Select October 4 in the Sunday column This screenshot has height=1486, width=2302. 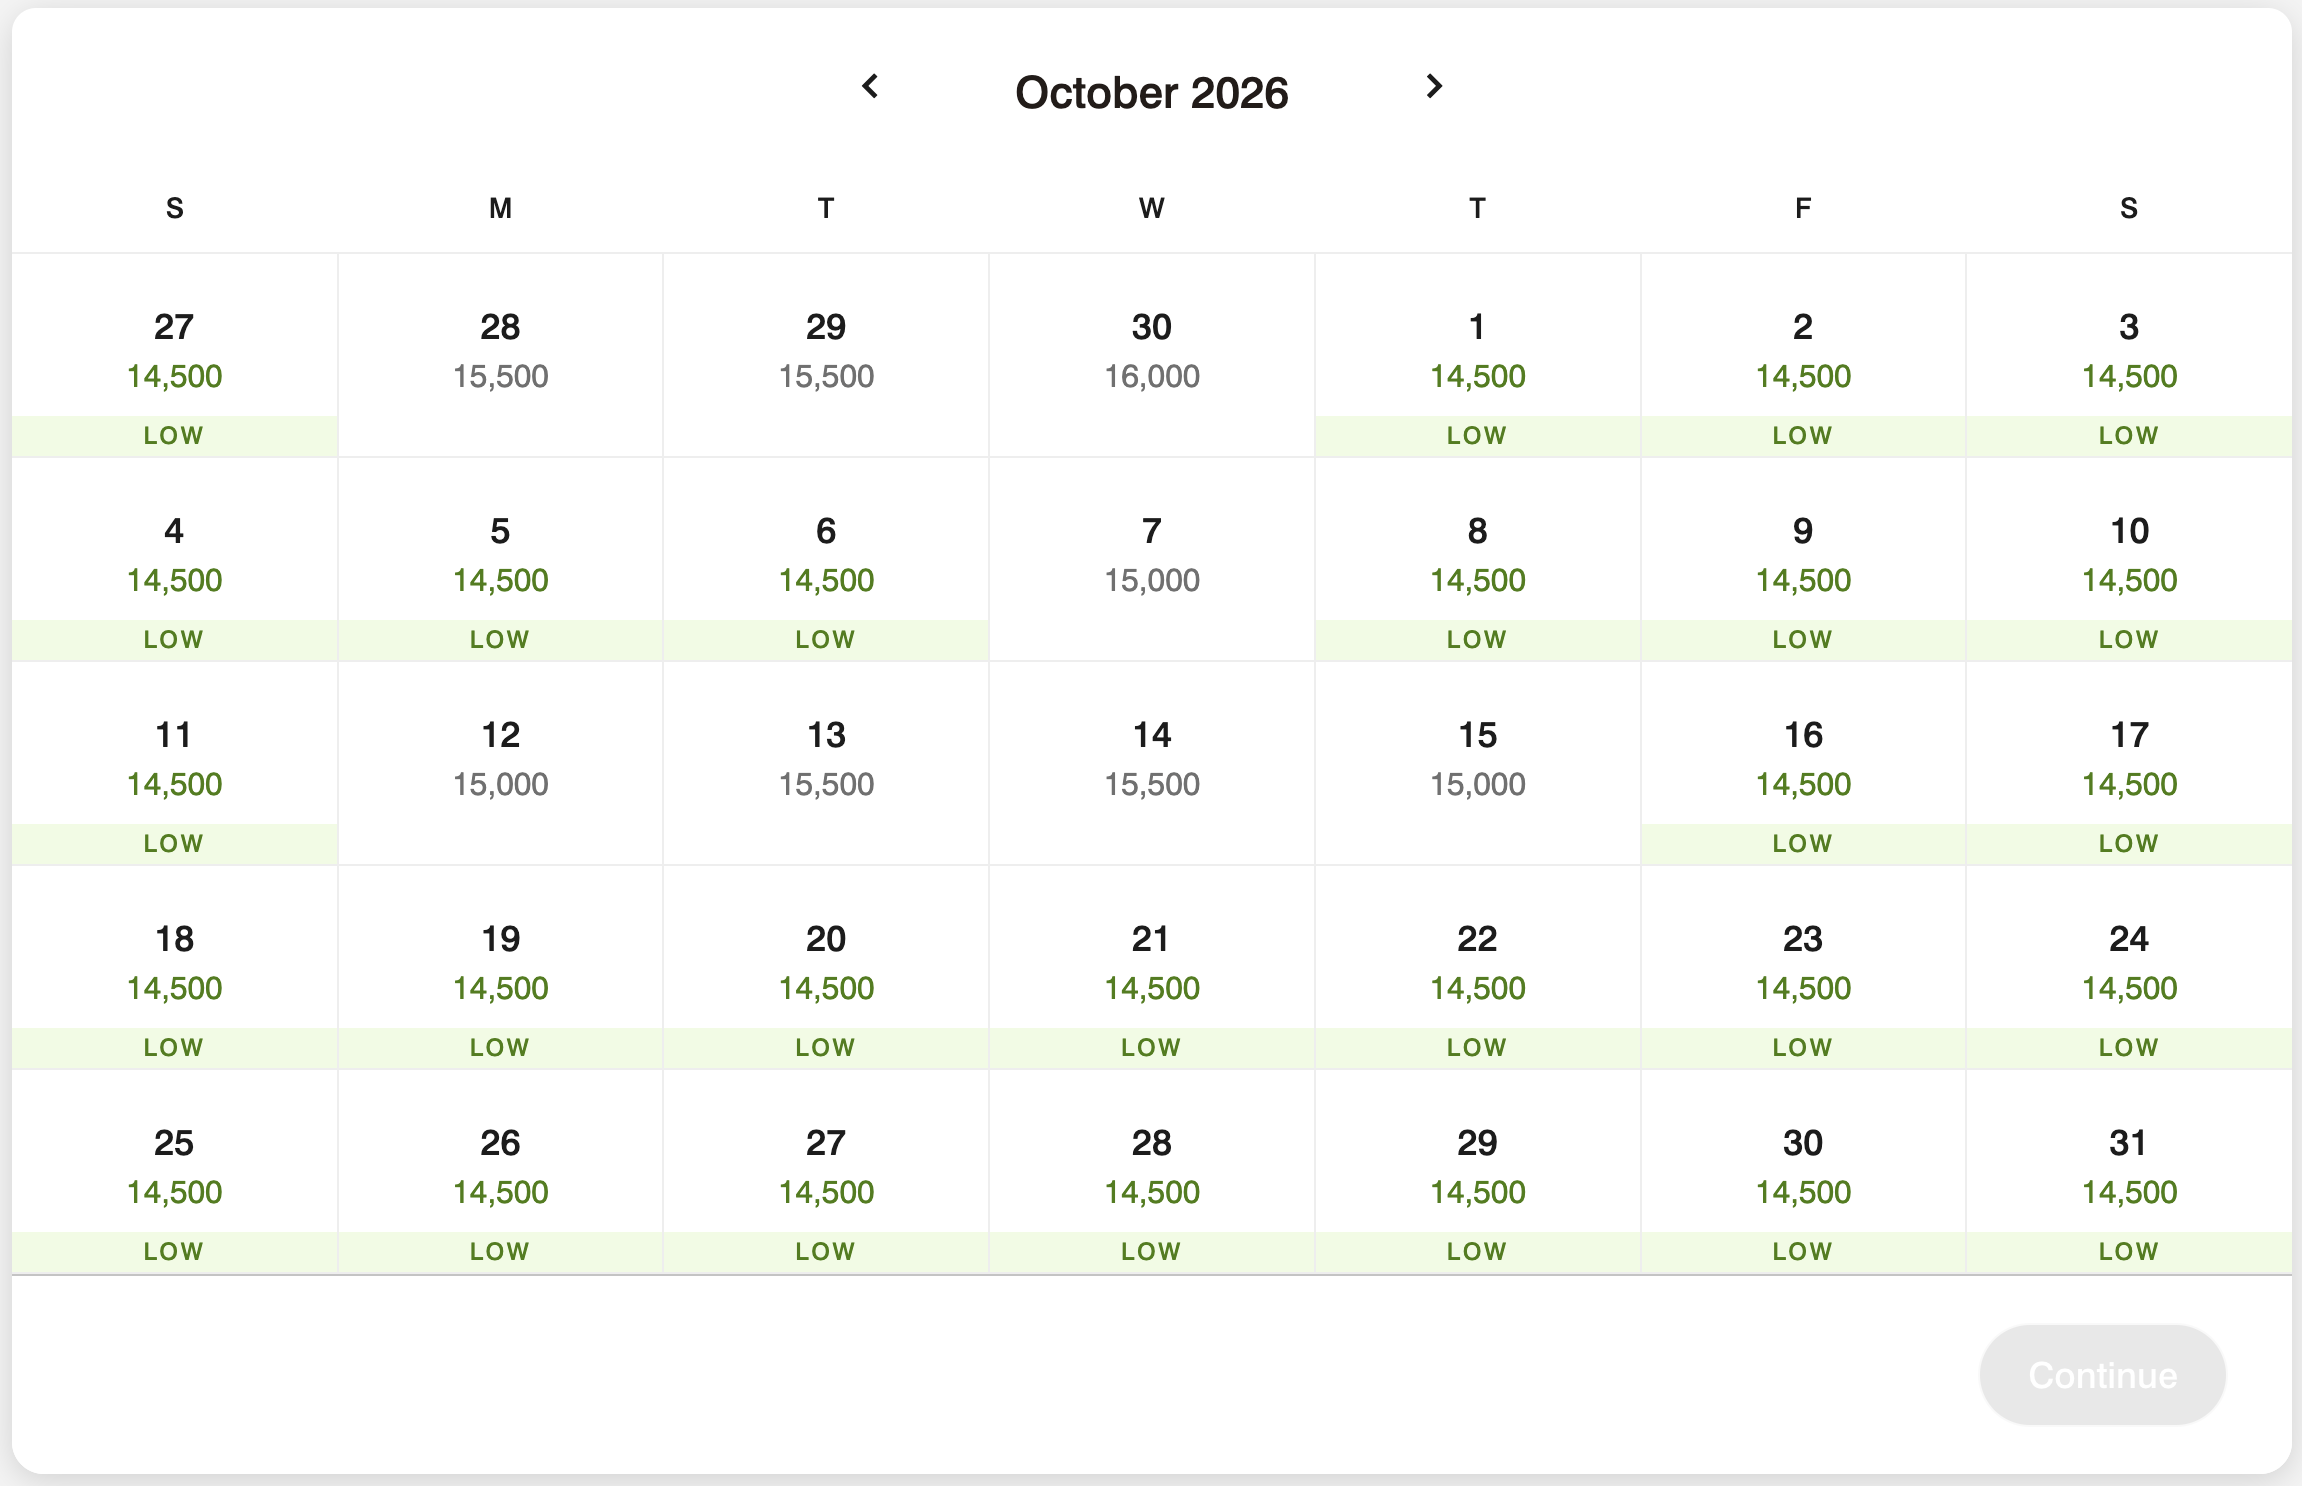174,555
